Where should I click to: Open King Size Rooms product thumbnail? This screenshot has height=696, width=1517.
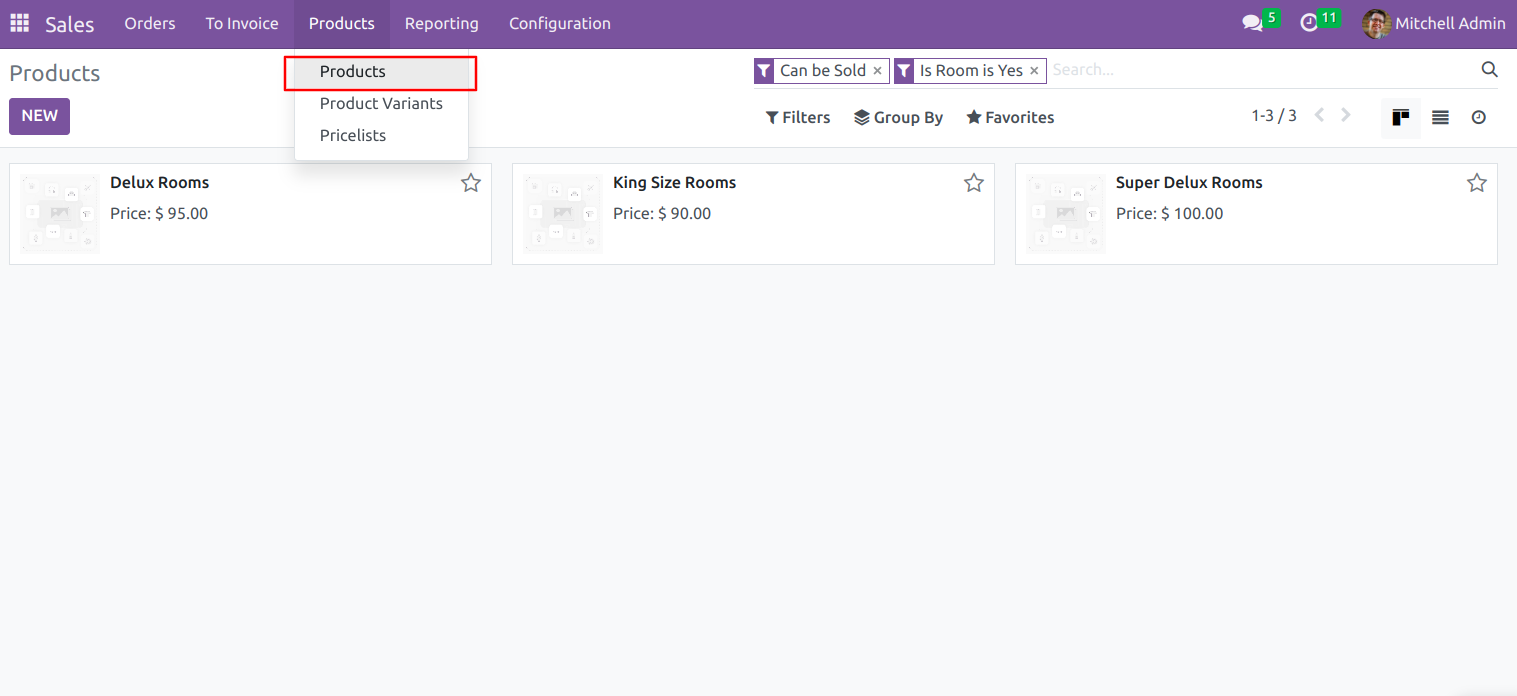563,214
